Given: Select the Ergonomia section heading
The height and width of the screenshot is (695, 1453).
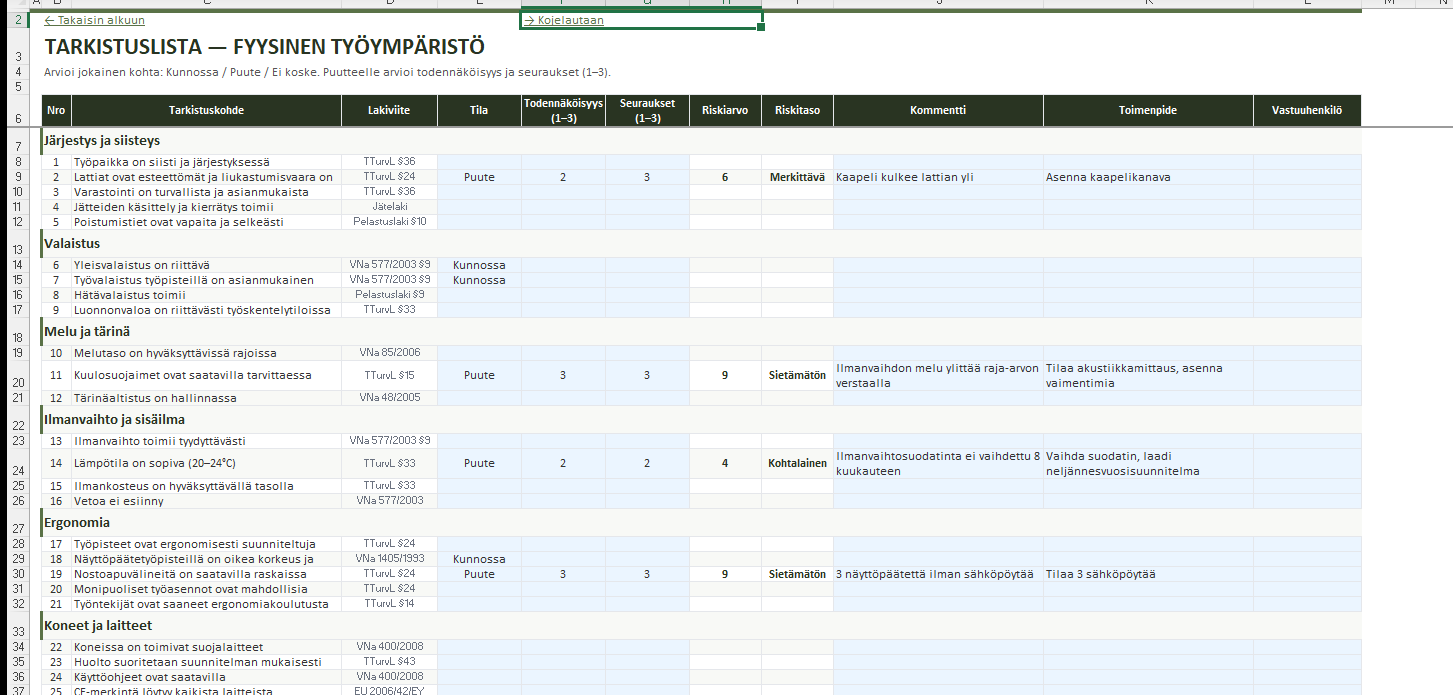Looking at the screenshot, I should click(x=76, y=522).
